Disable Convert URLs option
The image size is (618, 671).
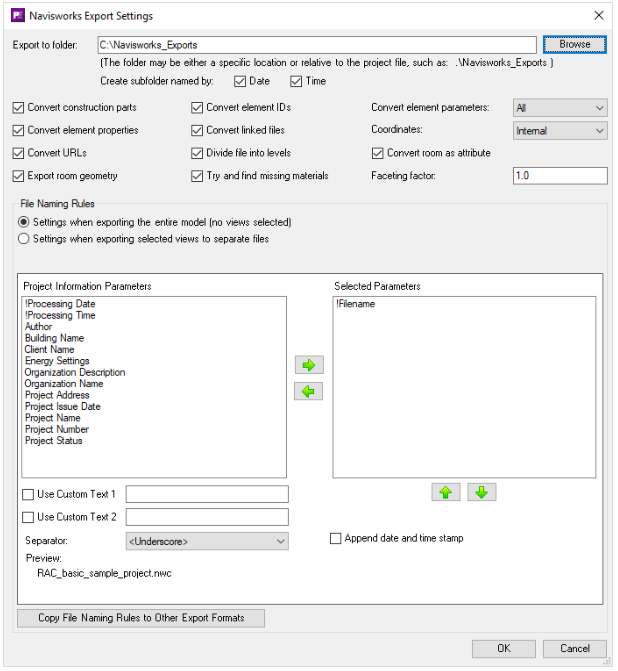click(x=18, y=153)
